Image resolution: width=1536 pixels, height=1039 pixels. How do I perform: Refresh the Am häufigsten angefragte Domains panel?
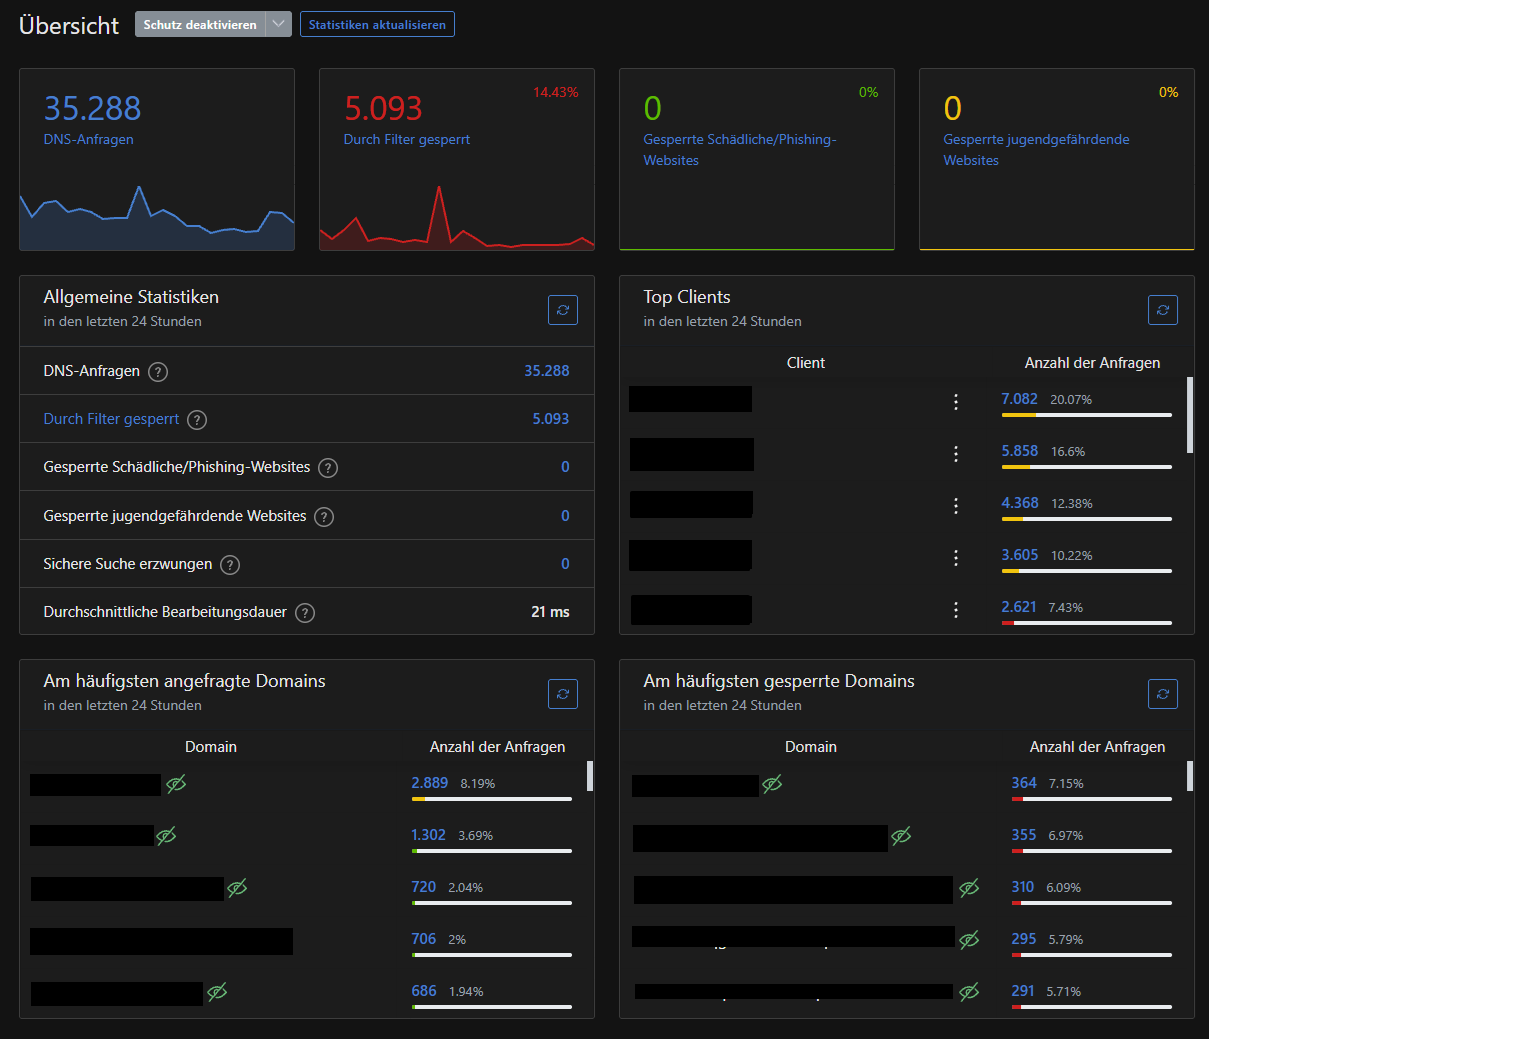(x=563, y=694)
